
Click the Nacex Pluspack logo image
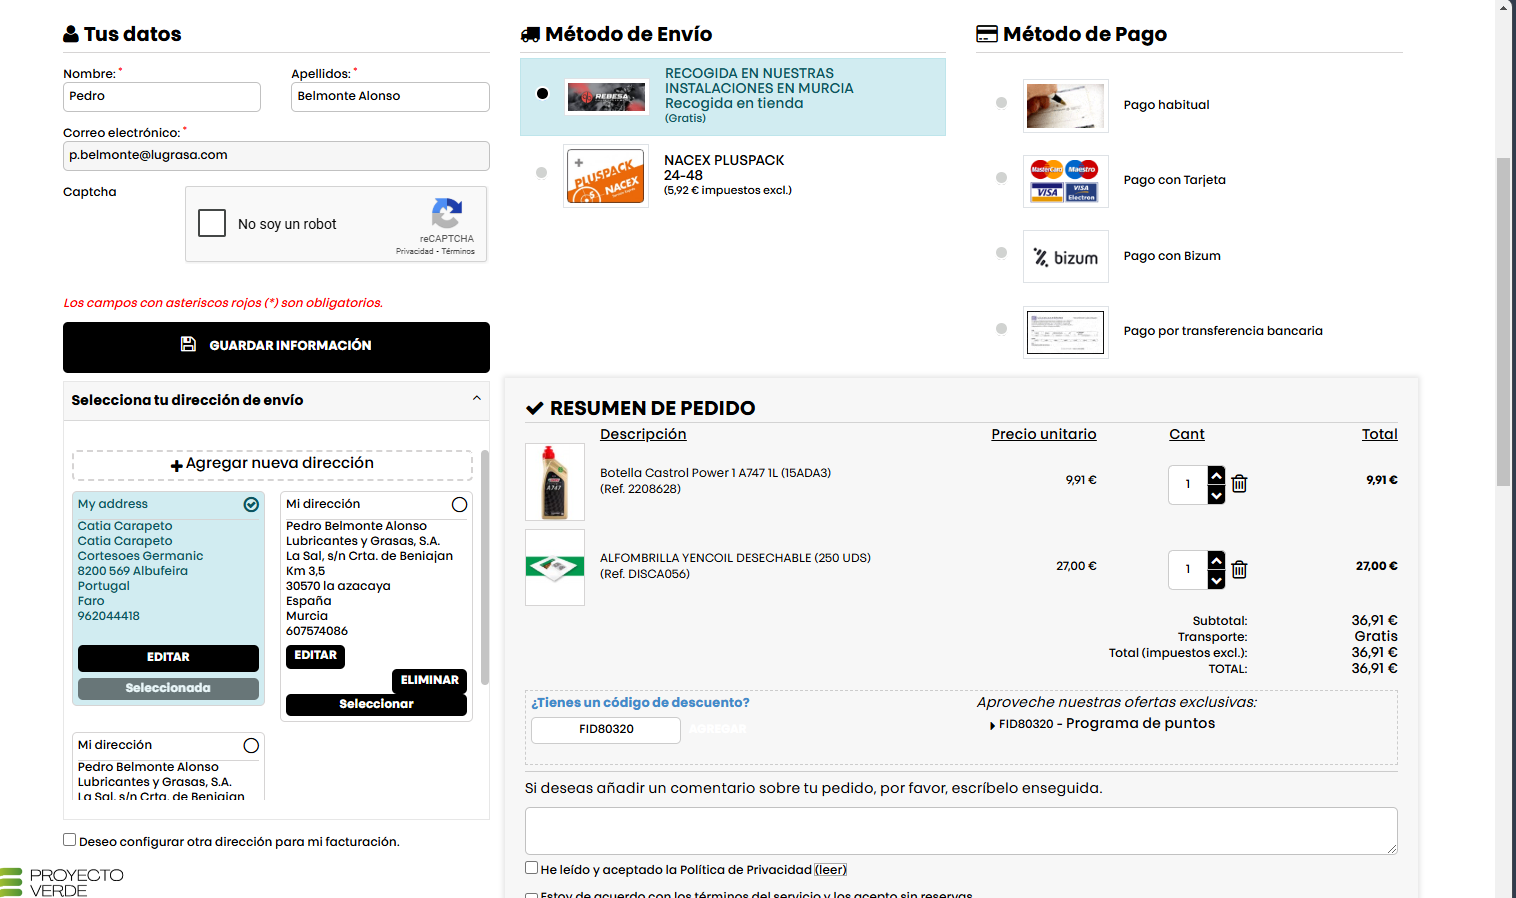point(606,176)
